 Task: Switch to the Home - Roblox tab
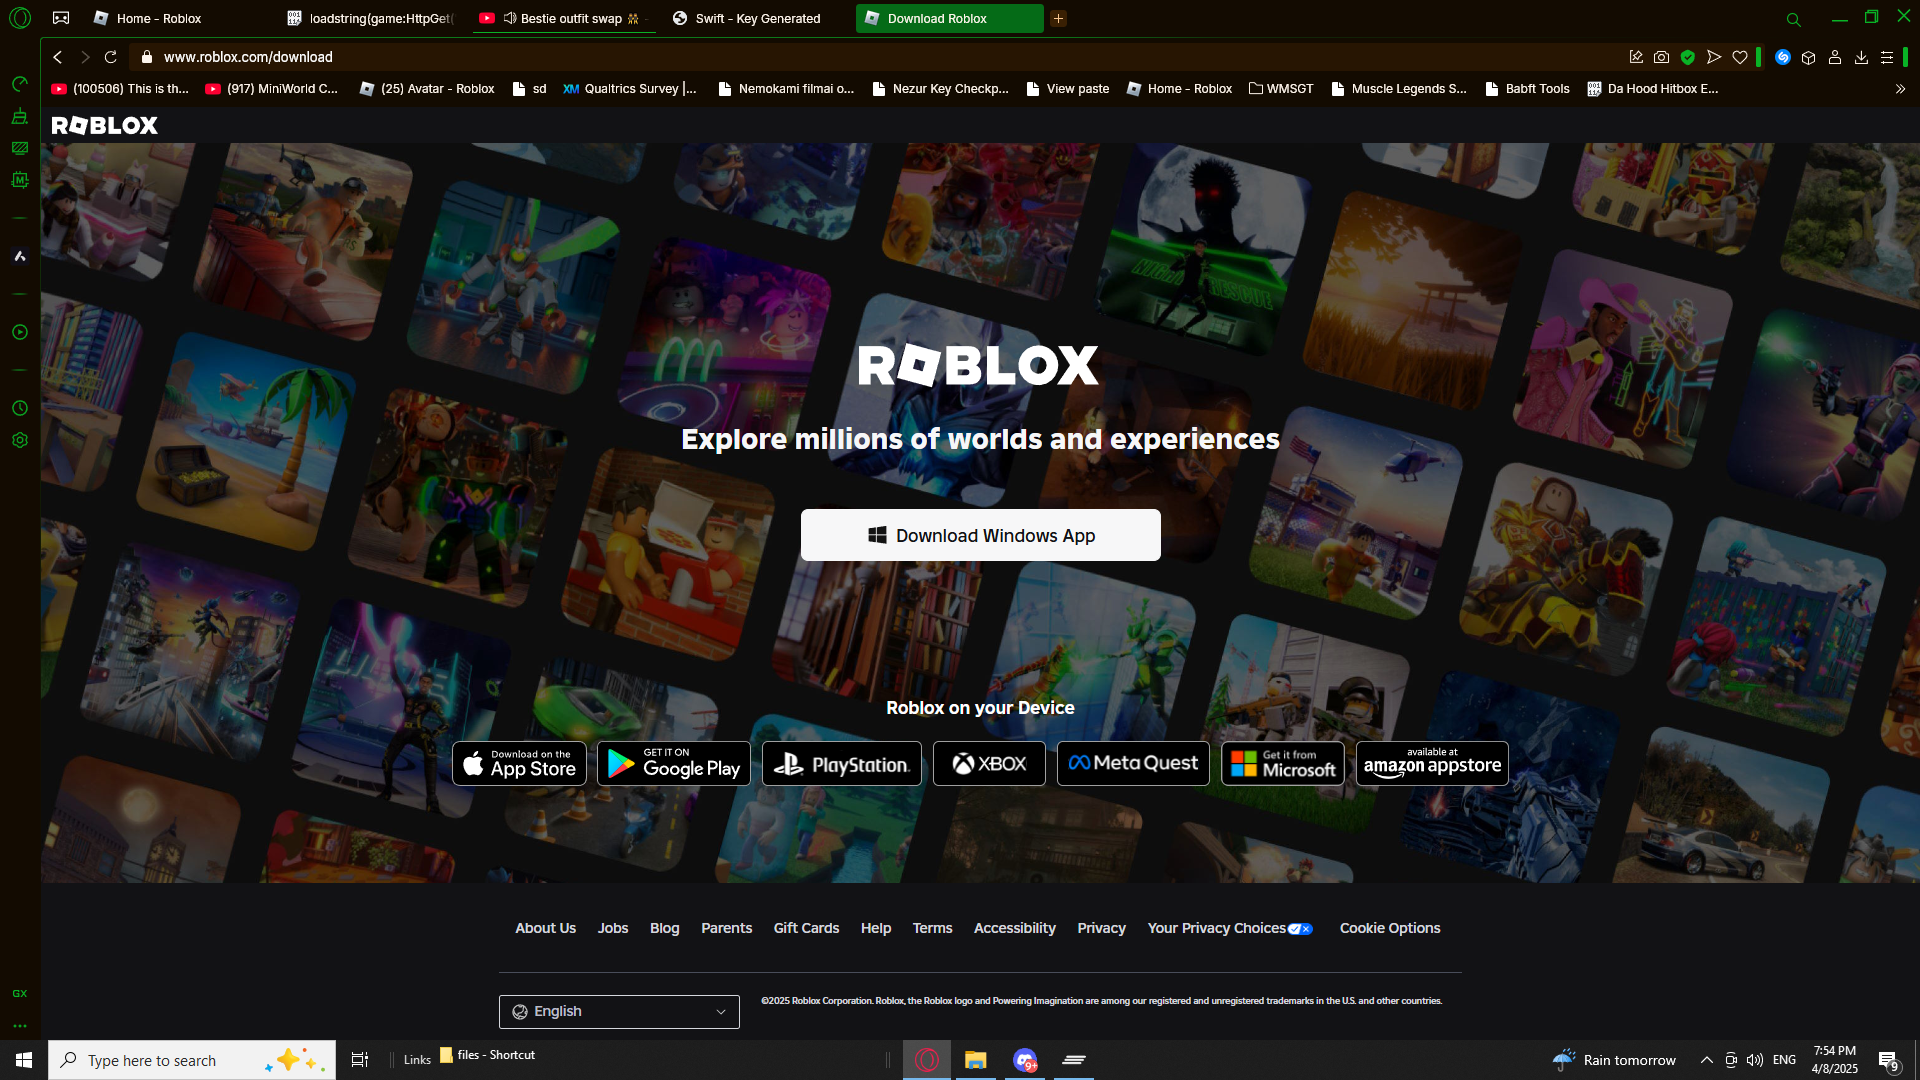pyautogui.click(x=159, y=18)
